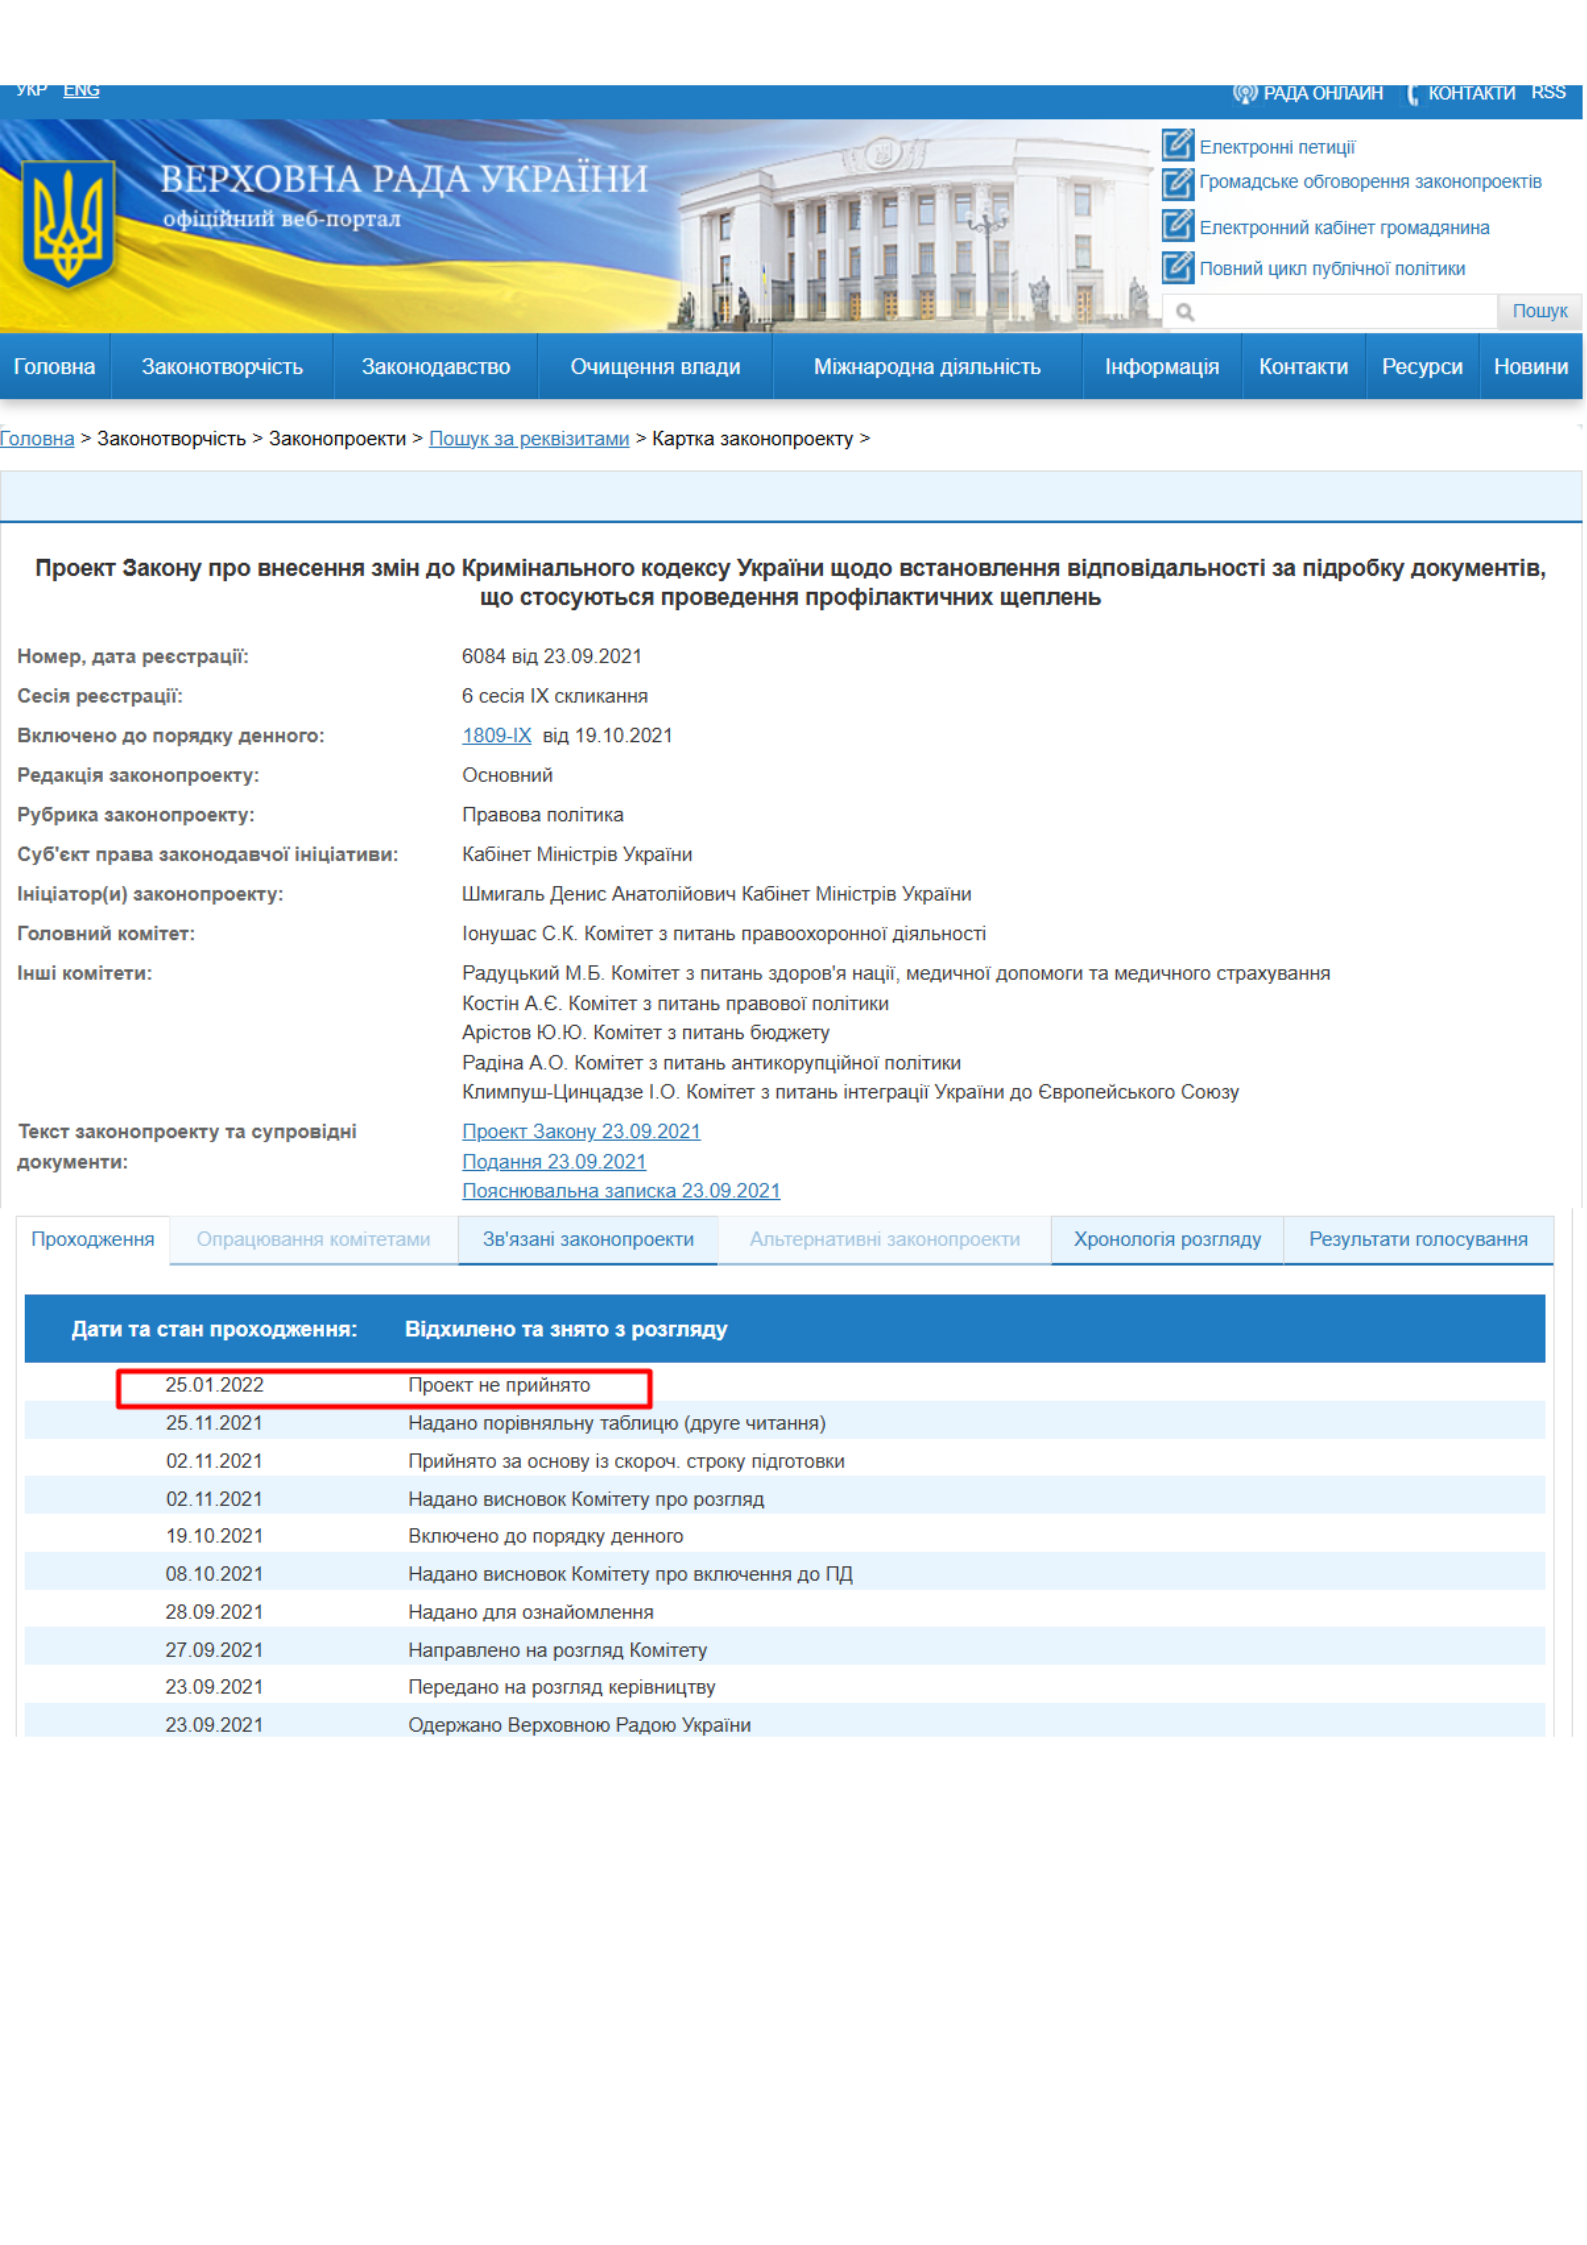Click 'Шмигаль Денис Анатолійович' initiator text
This screenshot has height=2245, width=1587.
tap(599, 895)
